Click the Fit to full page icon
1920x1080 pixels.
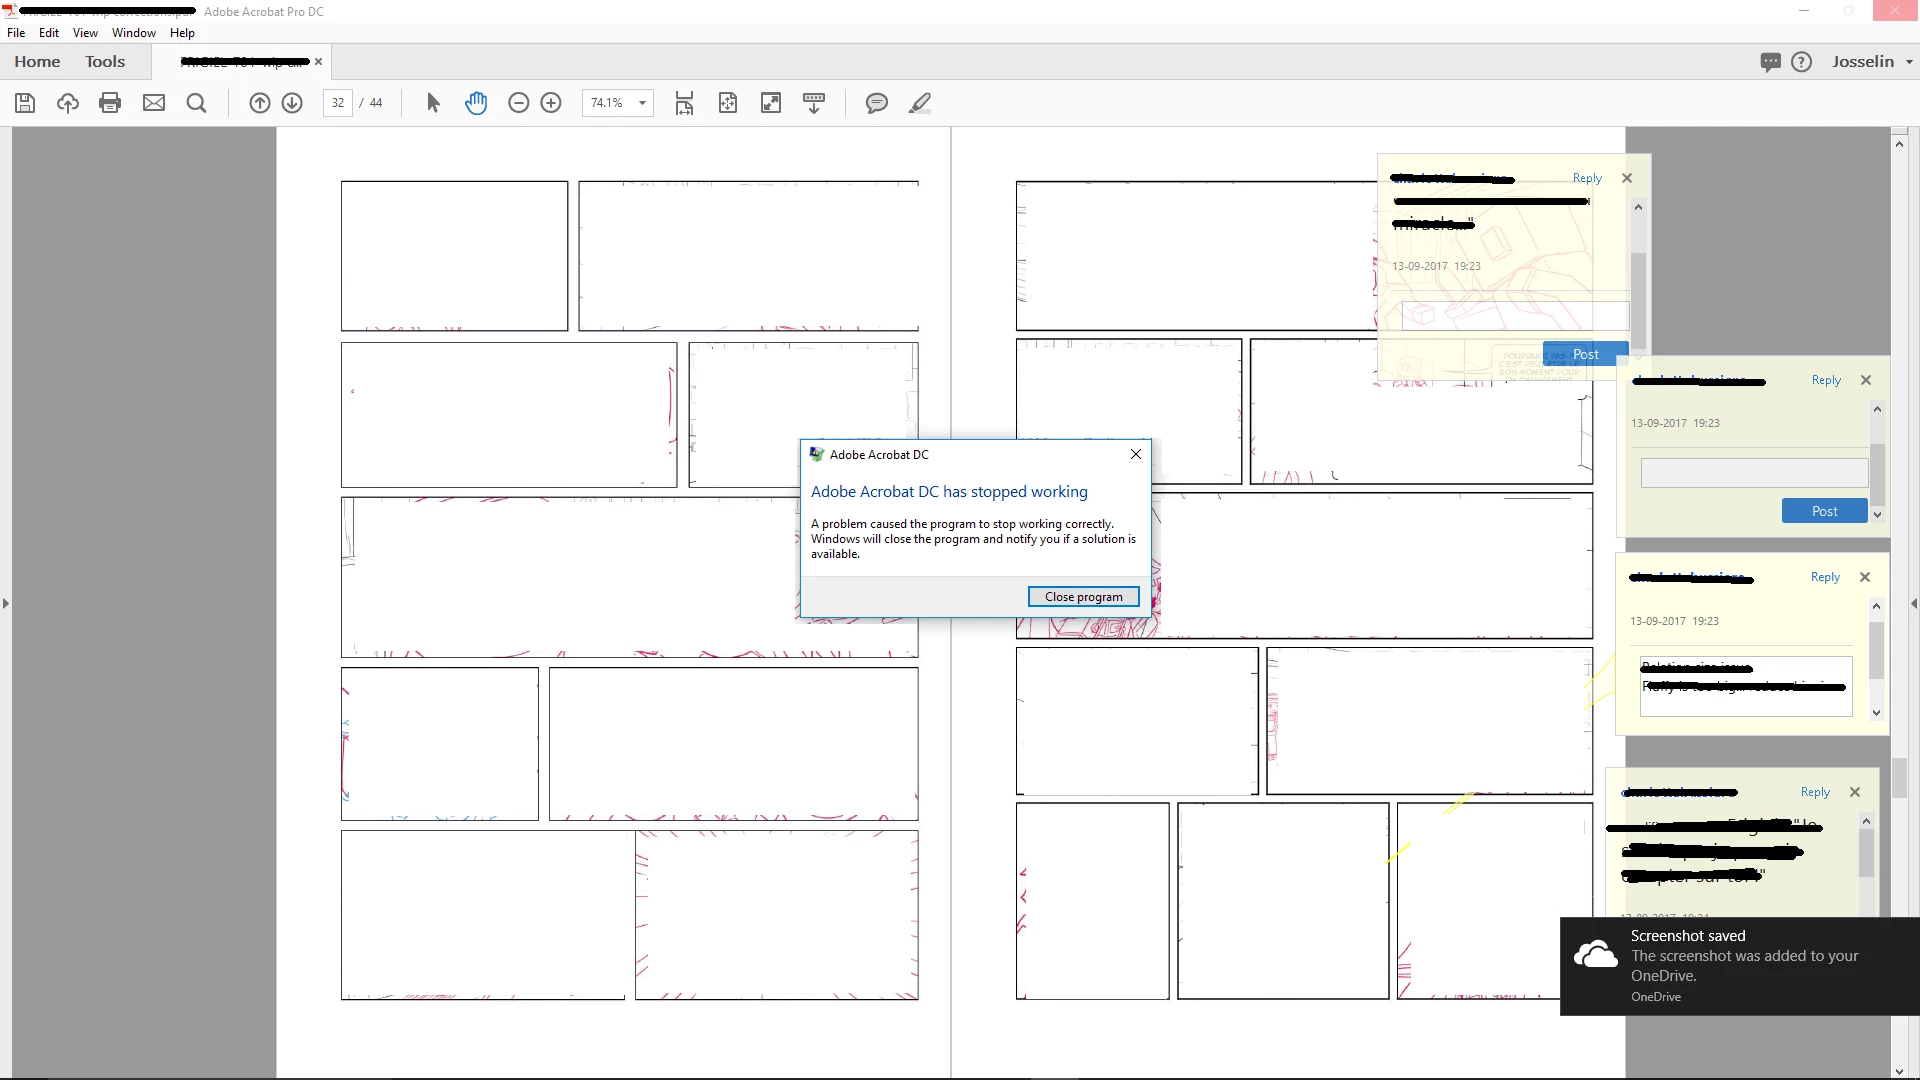click(x=728, y=103)
